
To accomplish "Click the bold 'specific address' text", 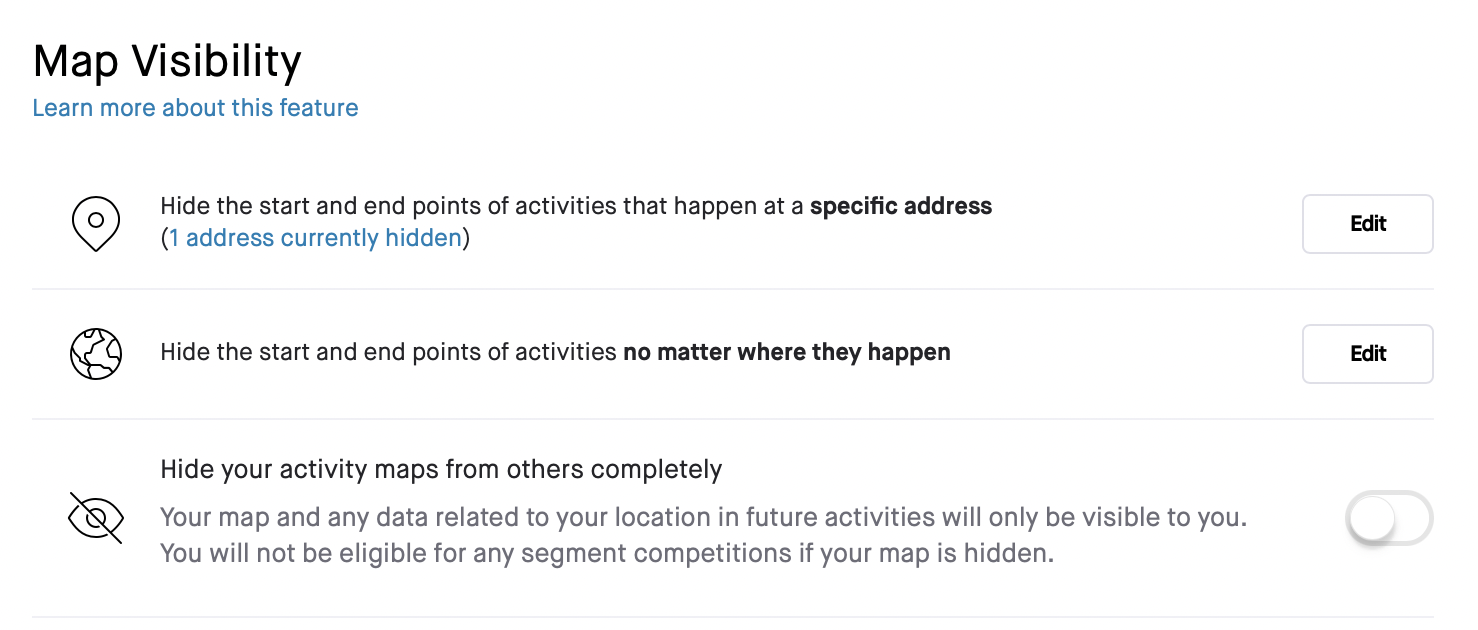I will [901, 207].
